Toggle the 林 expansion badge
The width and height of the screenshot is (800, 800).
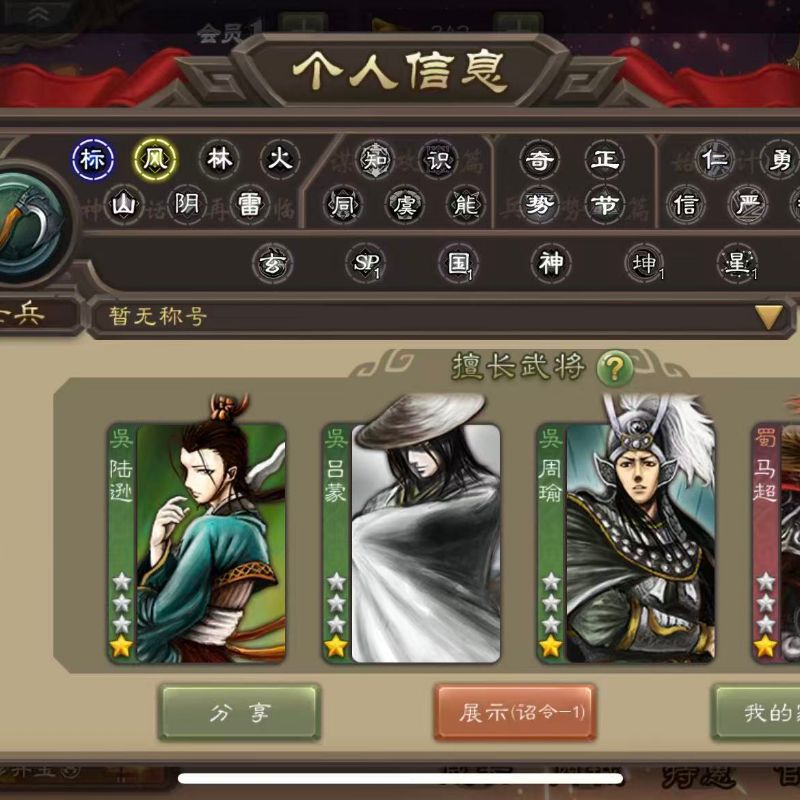[x=219, y=160]
